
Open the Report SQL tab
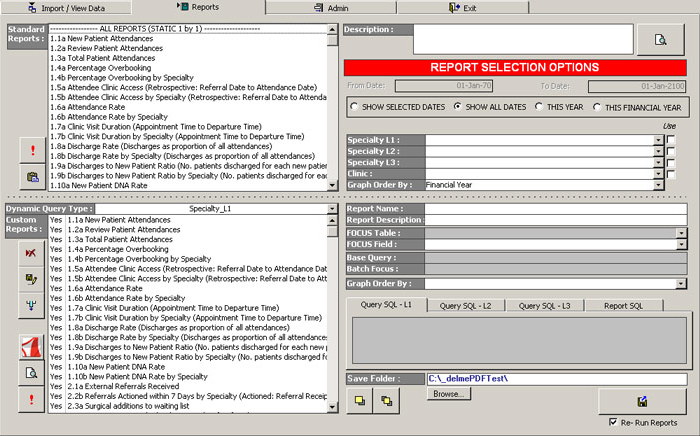[x=623, y=306]
